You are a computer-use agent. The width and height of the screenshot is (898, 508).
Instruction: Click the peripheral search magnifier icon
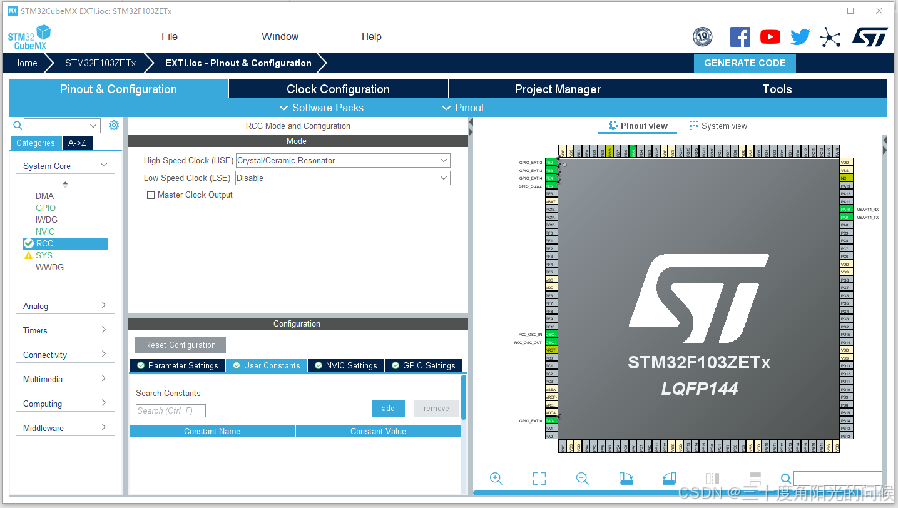18,125
